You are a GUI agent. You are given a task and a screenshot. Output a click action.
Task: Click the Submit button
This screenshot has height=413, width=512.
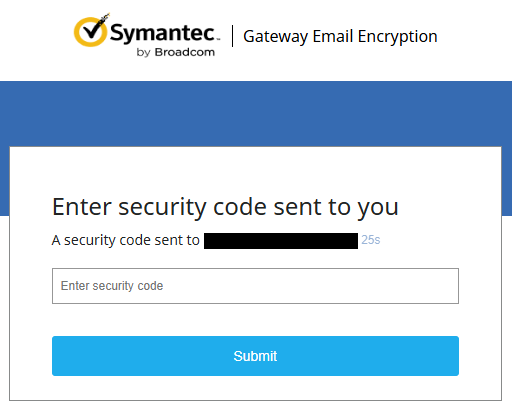pos(255,356)
